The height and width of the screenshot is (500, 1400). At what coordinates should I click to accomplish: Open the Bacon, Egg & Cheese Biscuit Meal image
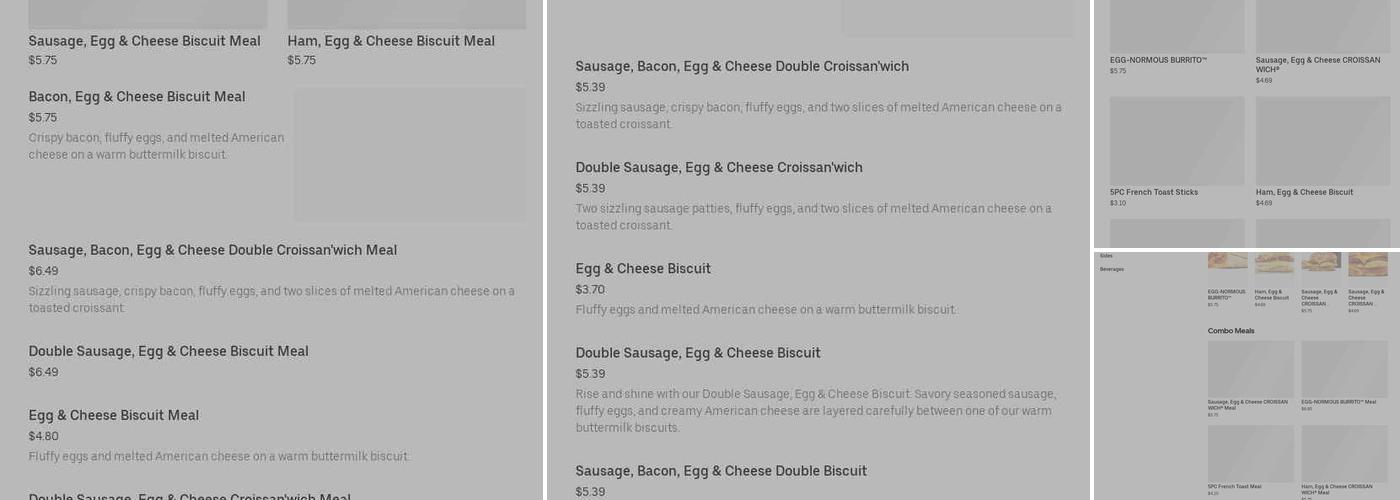coord(409,154)
